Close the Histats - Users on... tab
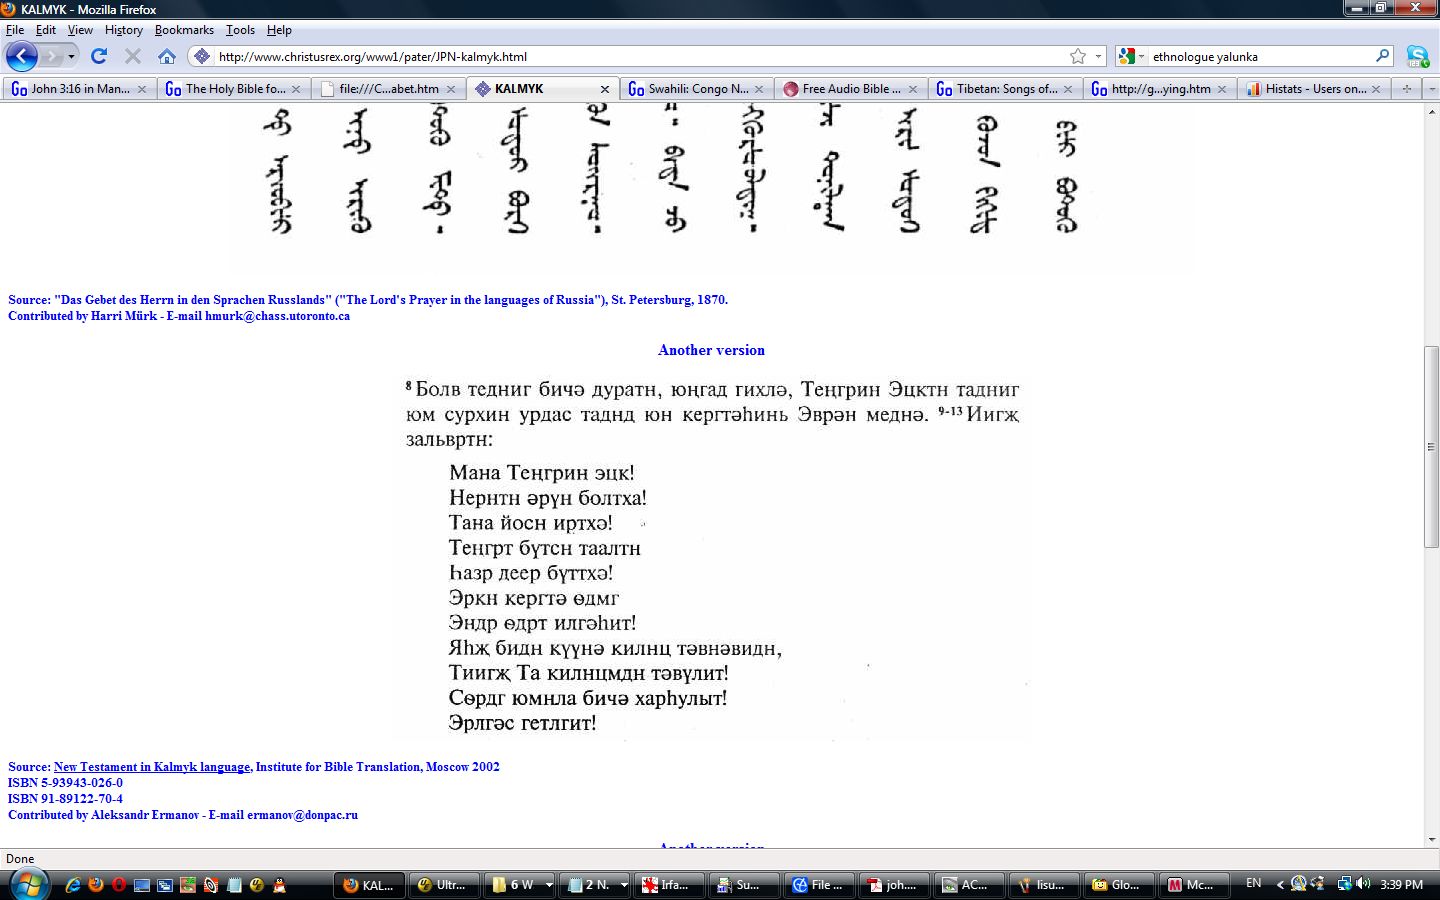Viewport: 1440px width, 900px height. click(1376, 89)
